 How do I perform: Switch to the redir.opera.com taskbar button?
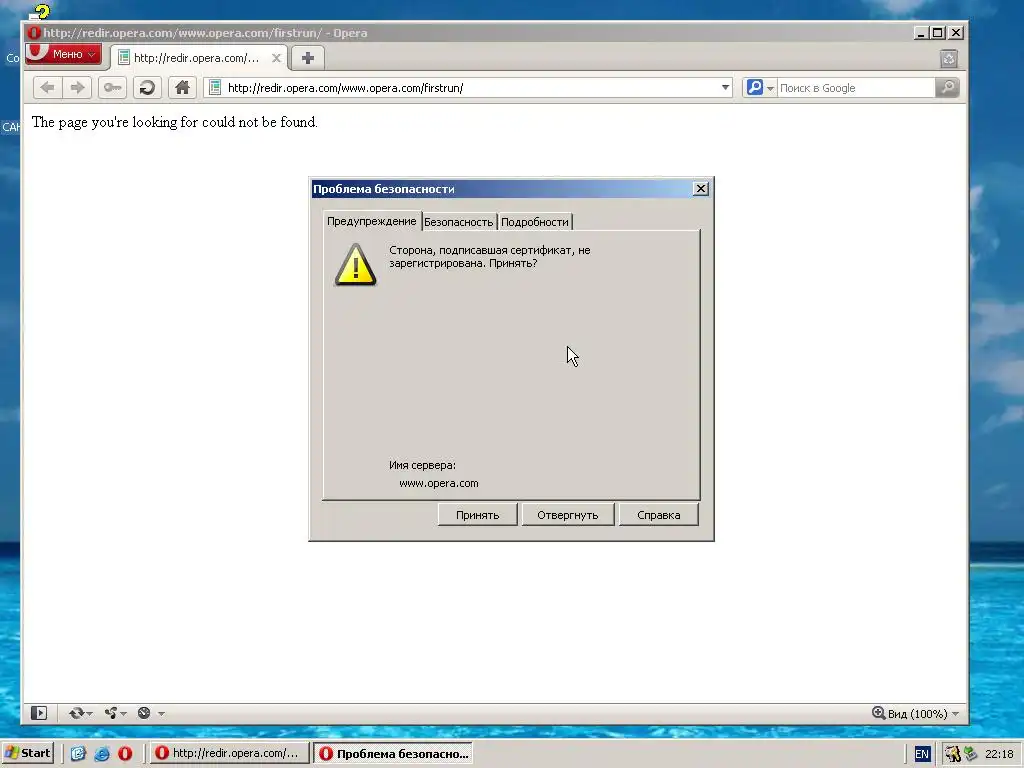[x=229, y=753]
